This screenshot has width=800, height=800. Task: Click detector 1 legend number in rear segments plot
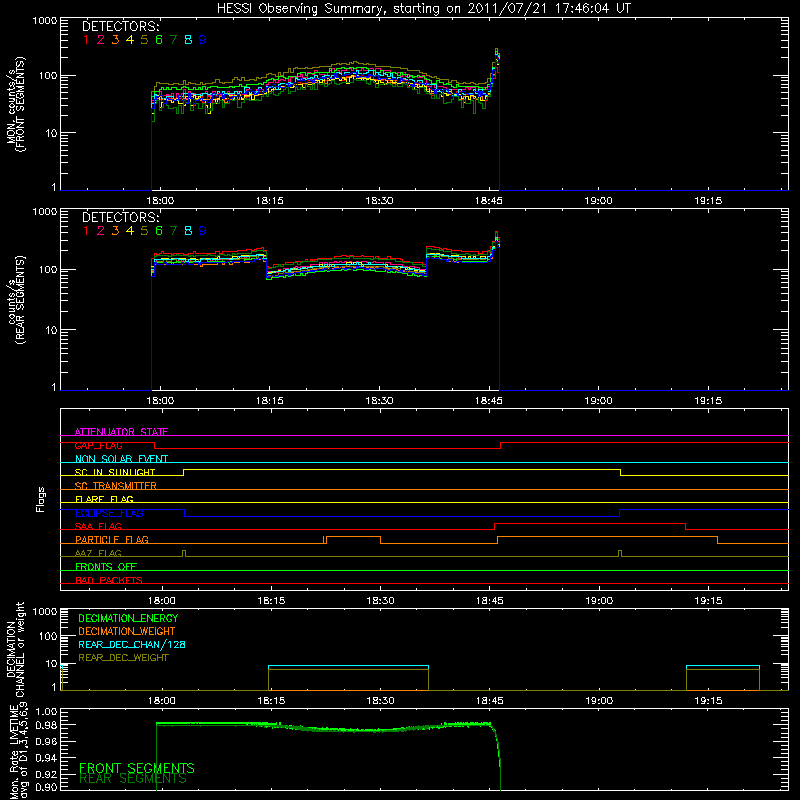(x=86, y=231)
